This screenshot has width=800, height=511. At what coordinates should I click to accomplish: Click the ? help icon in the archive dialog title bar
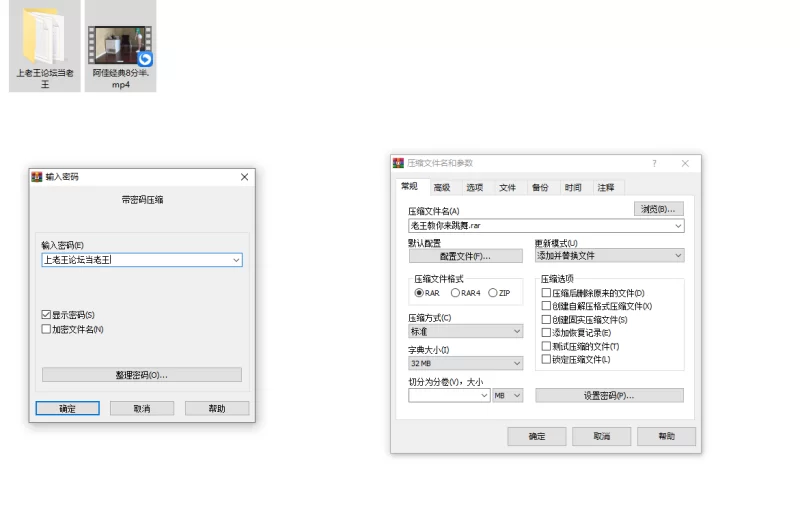(655, 163)
